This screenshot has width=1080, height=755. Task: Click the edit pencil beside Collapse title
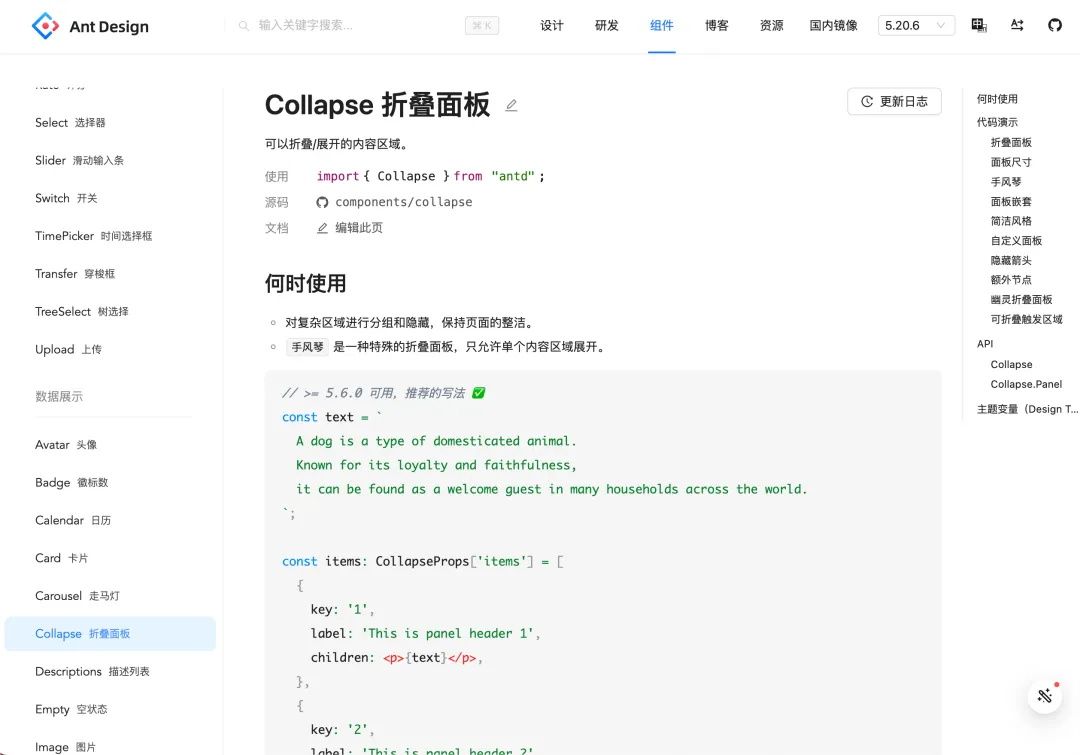pos(511,105)
